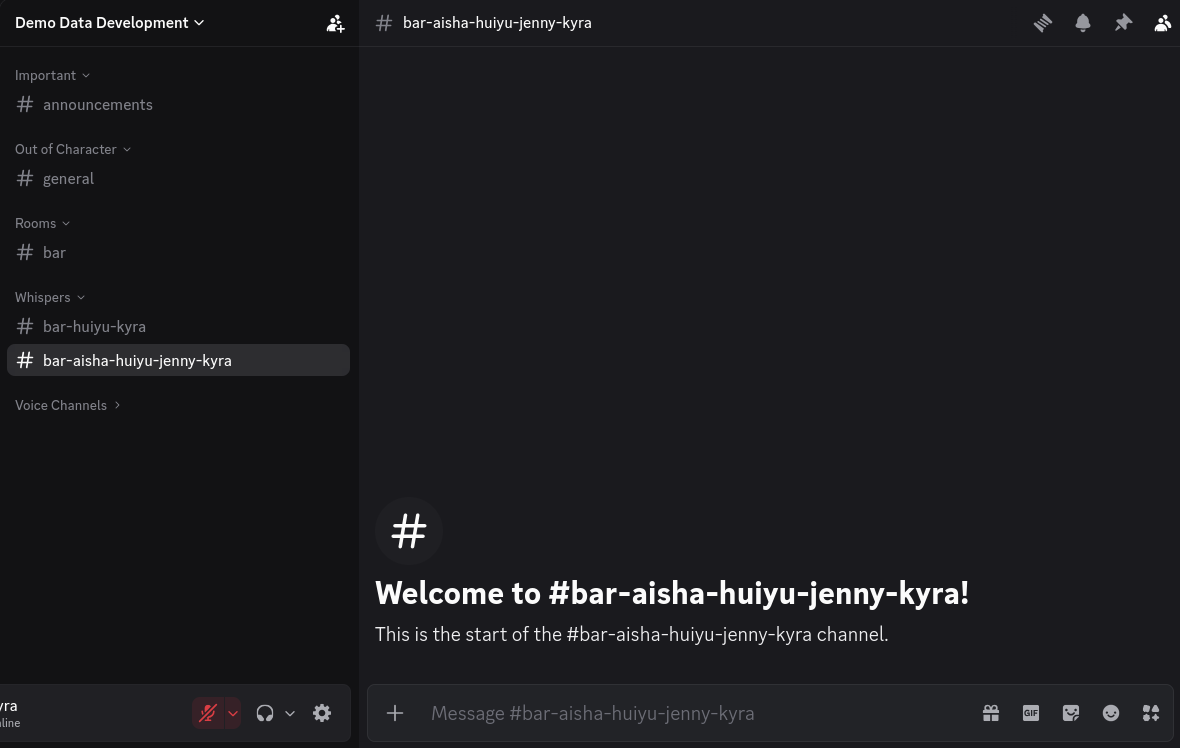
Task: Open the emoji picker
Action: (1111, 713)
